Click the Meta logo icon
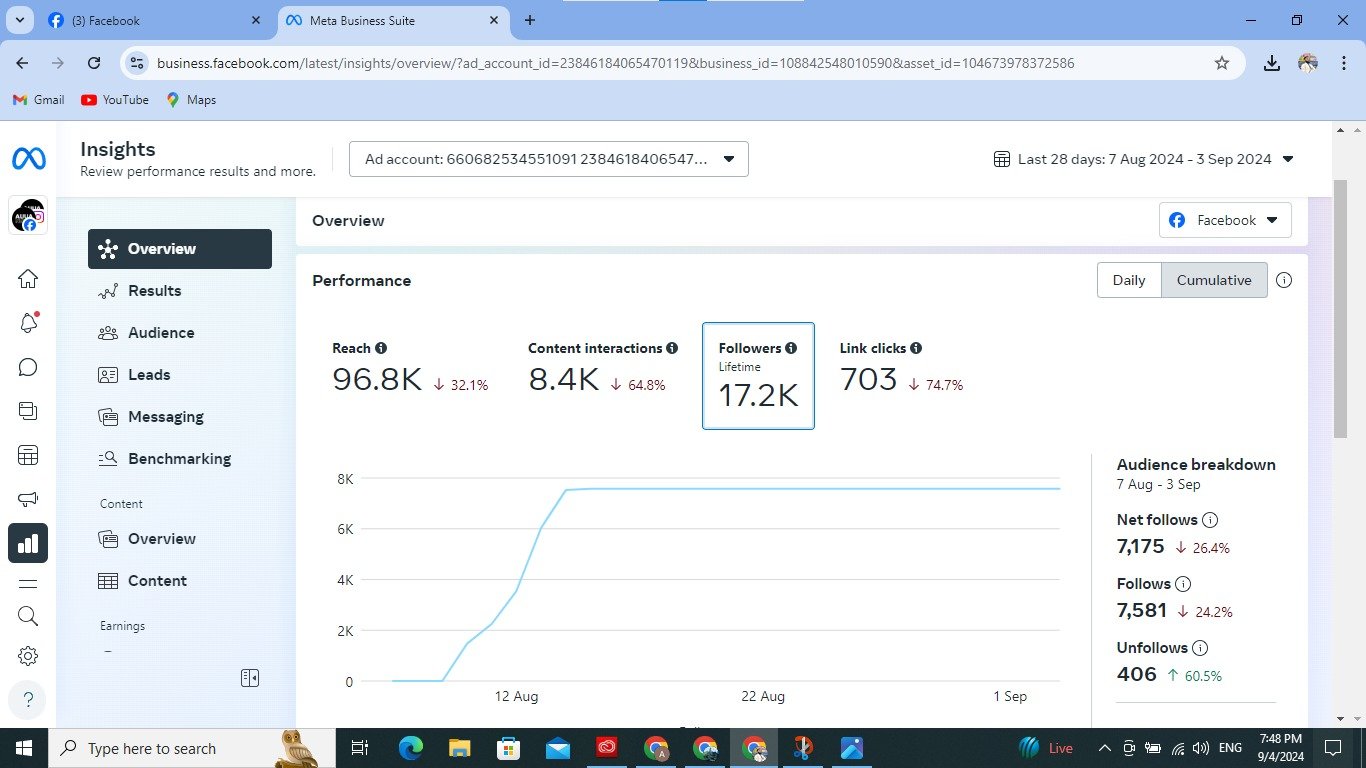1366x768 pixels. pos(28,158)
